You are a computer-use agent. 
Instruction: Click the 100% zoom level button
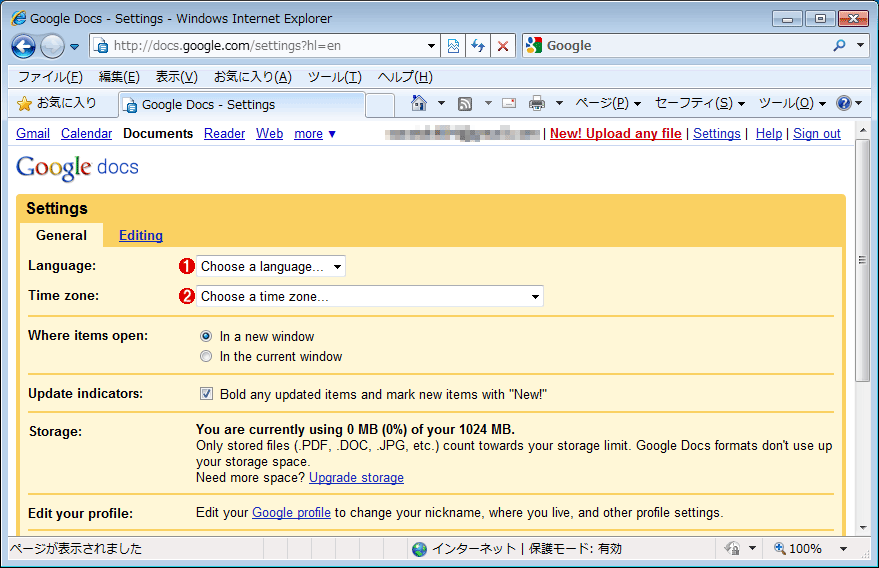tap(798, 548)
